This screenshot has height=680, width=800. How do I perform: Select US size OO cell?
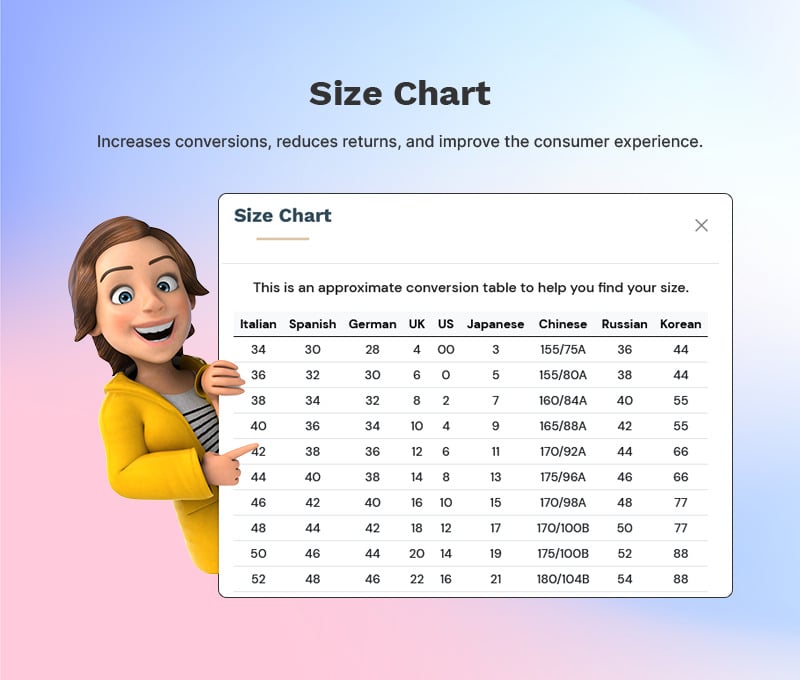(x=446, y=349)
